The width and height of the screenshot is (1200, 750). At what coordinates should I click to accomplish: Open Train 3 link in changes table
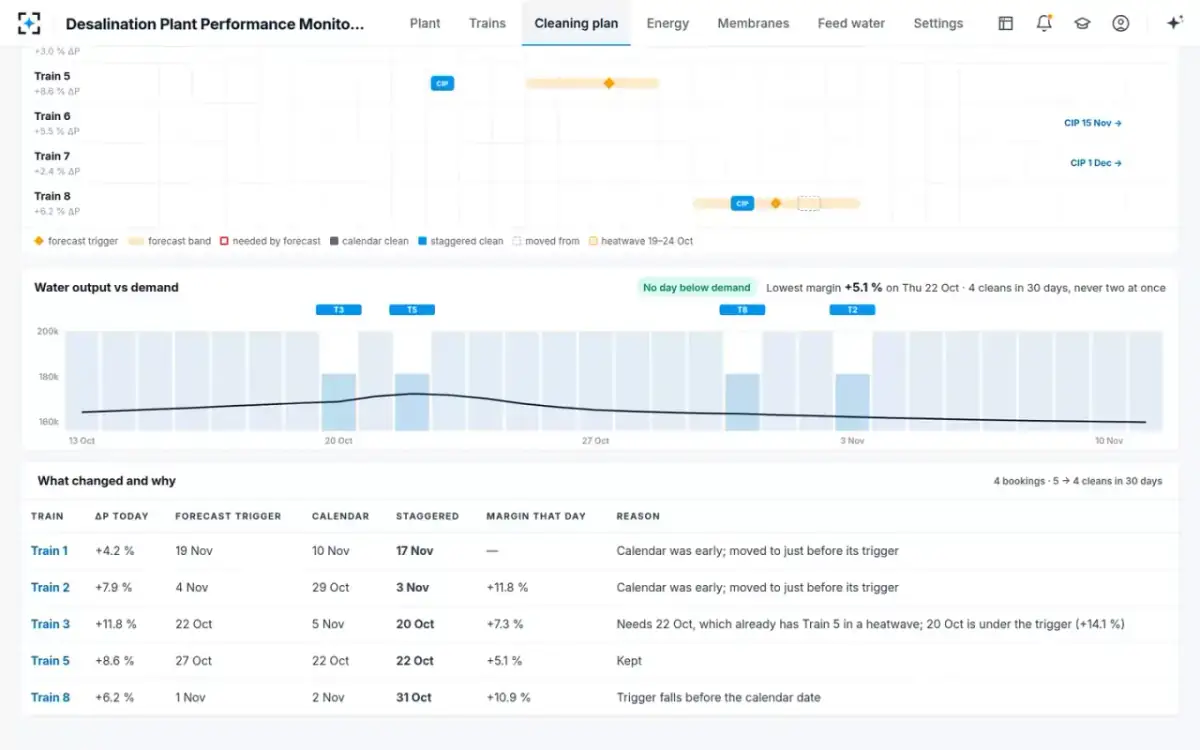tap(50, 624)
